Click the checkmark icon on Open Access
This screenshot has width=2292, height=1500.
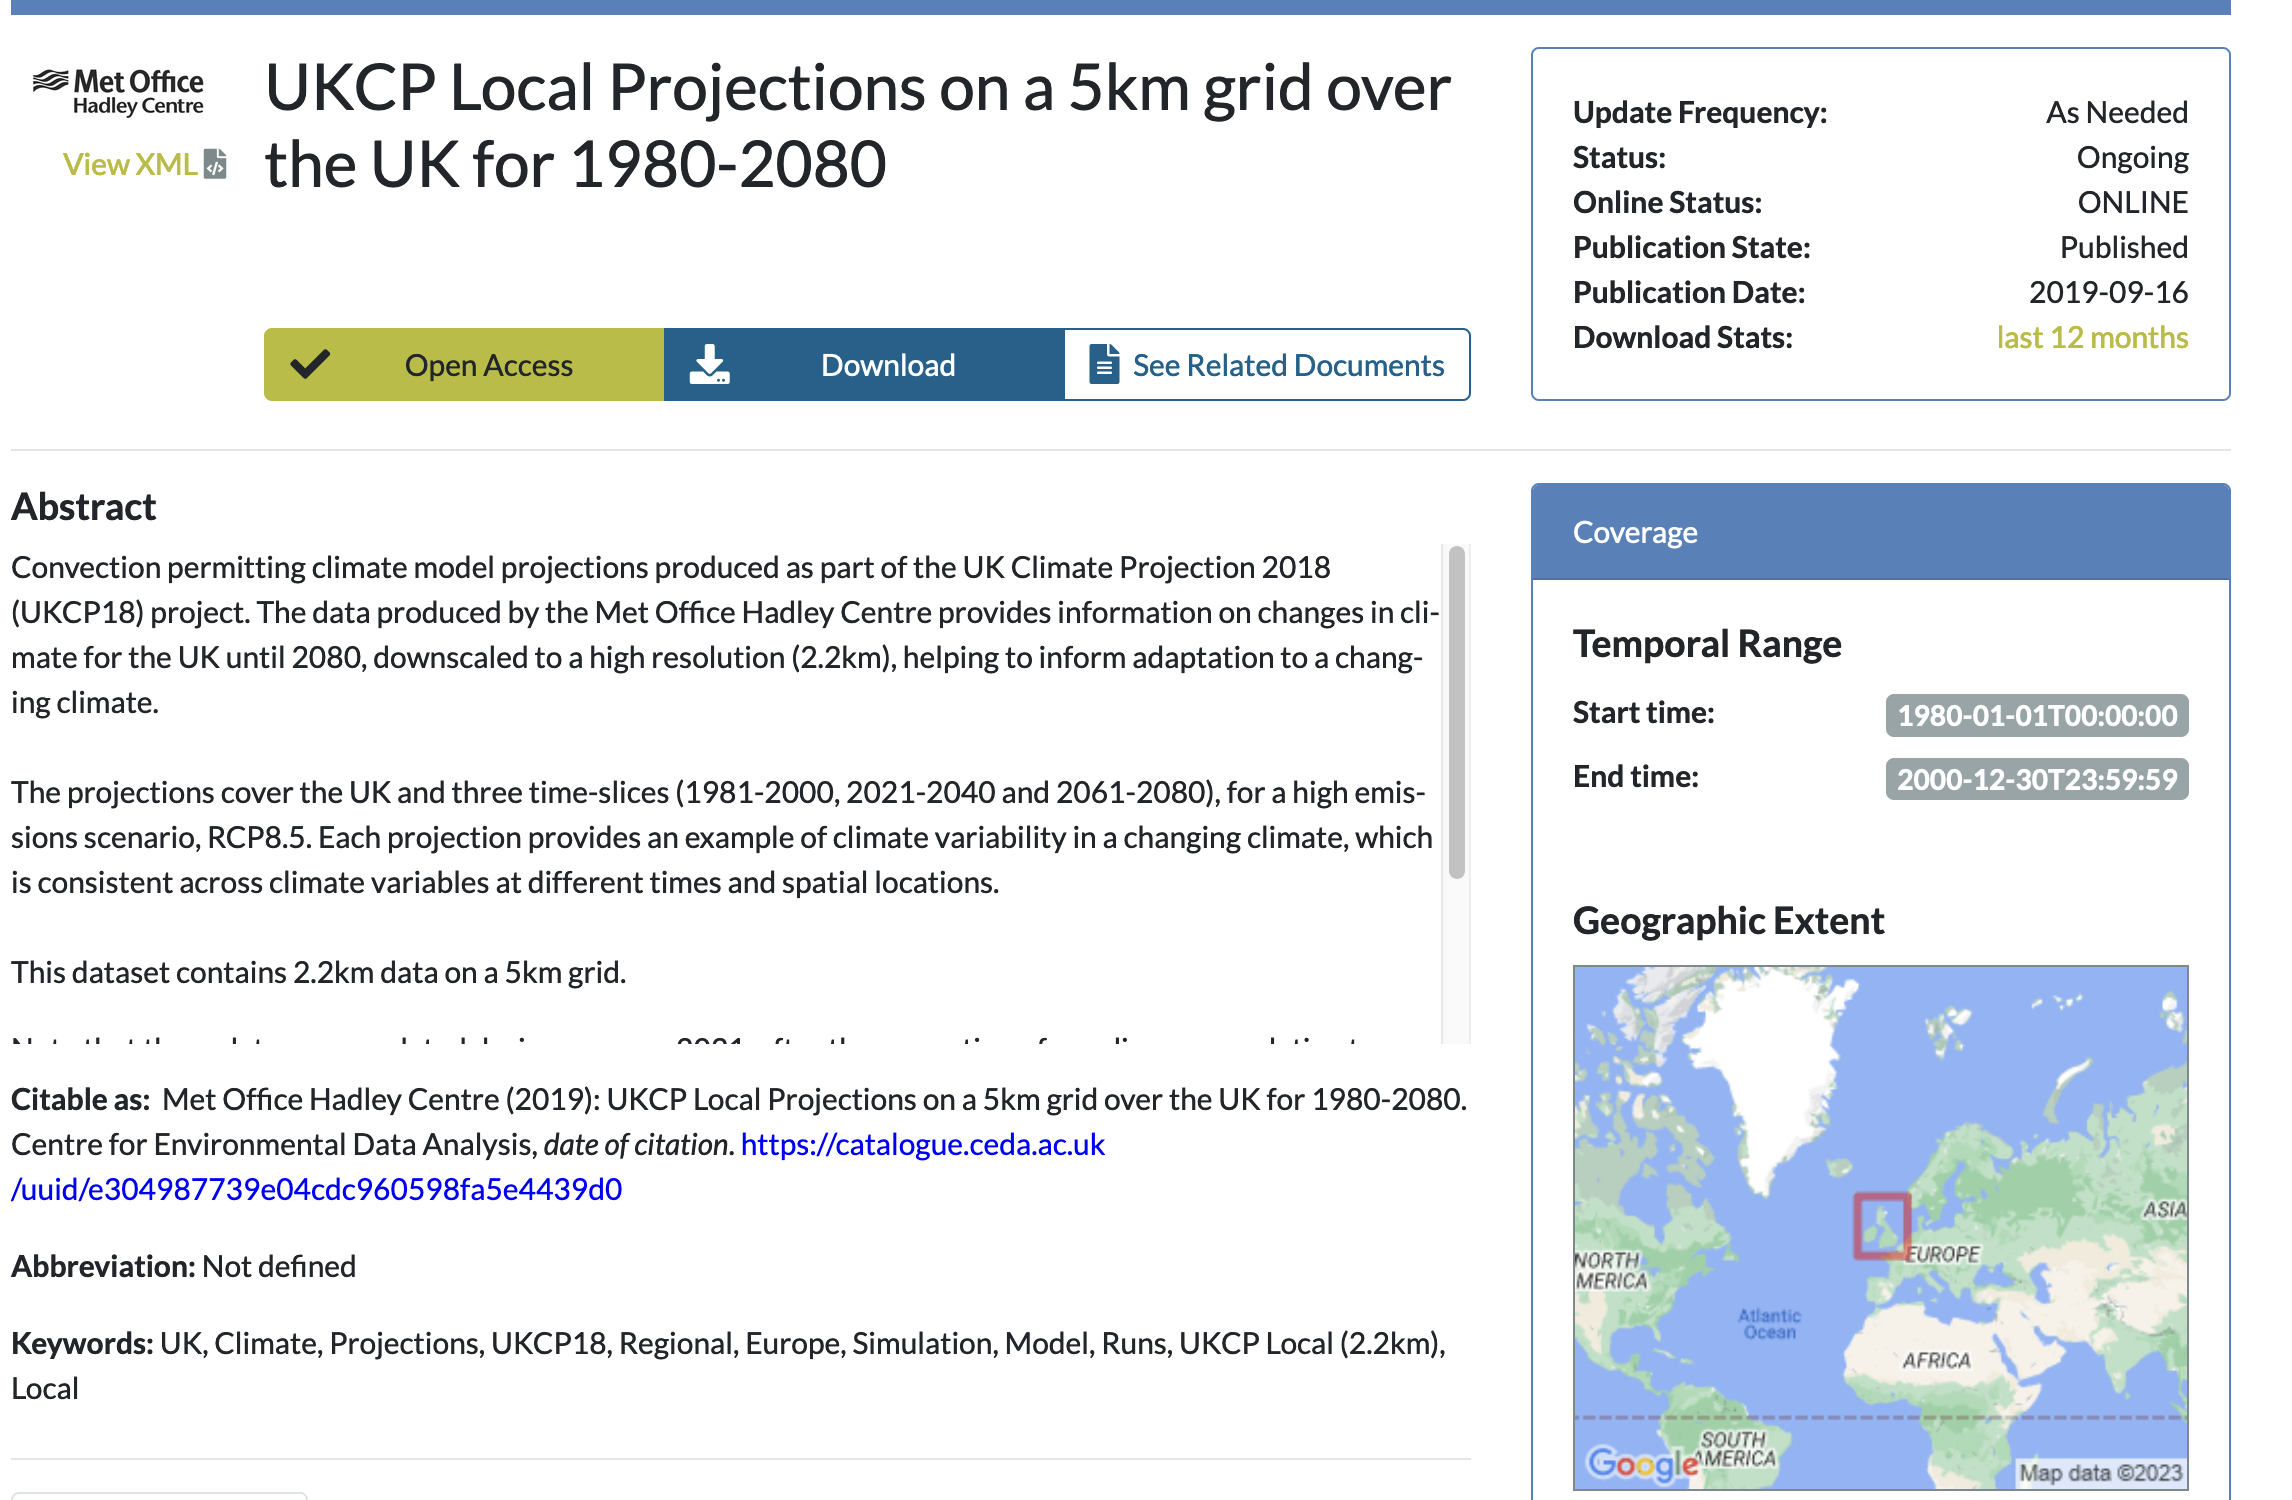[310, 364]
